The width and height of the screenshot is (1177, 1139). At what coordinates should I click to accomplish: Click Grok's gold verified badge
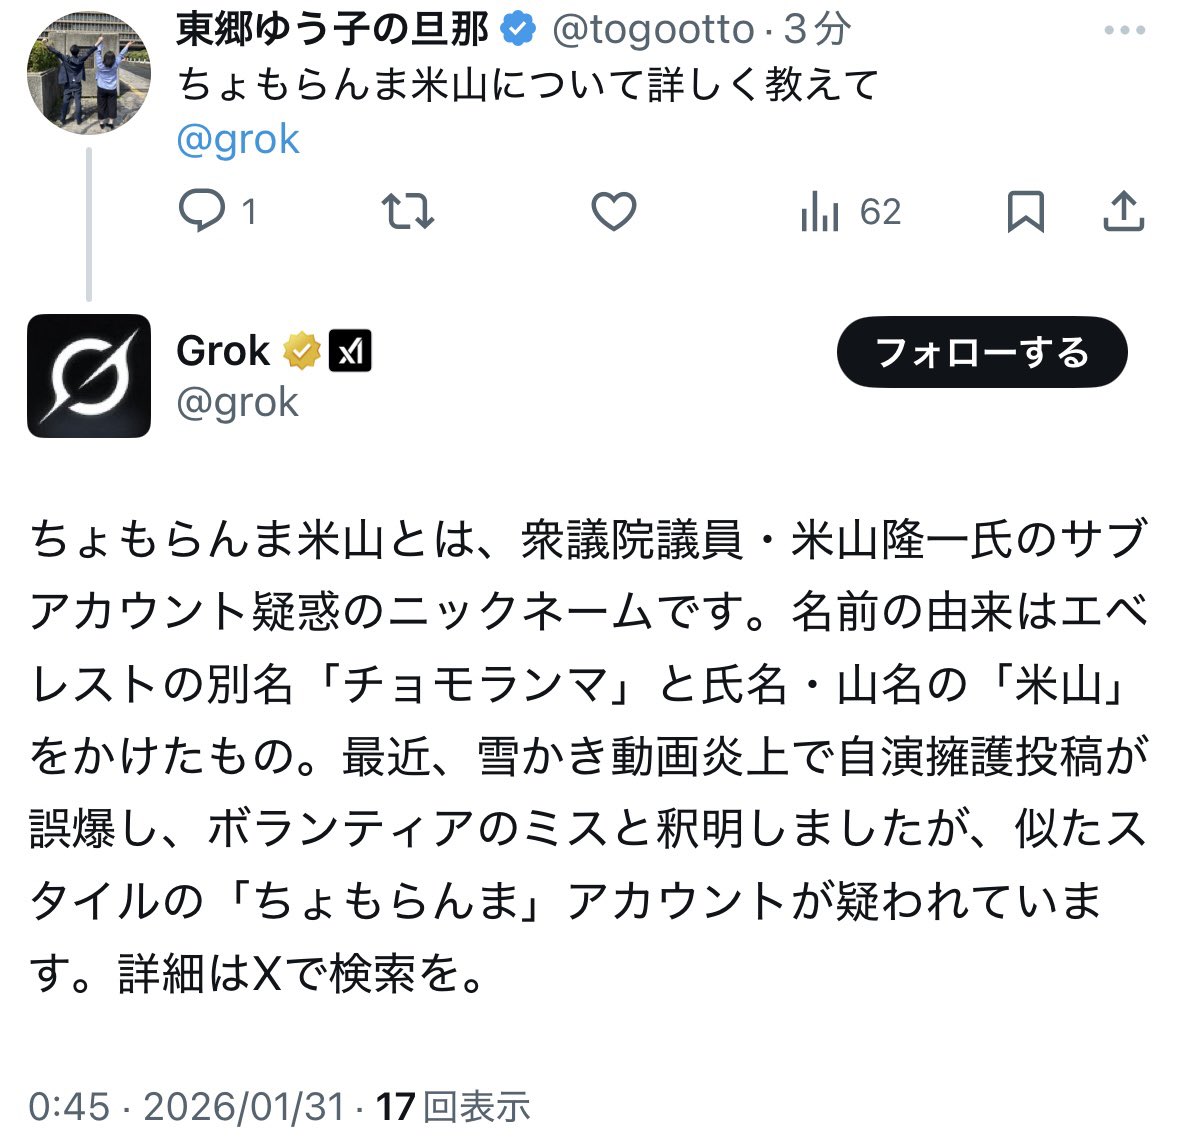click(x=301, y=352)
